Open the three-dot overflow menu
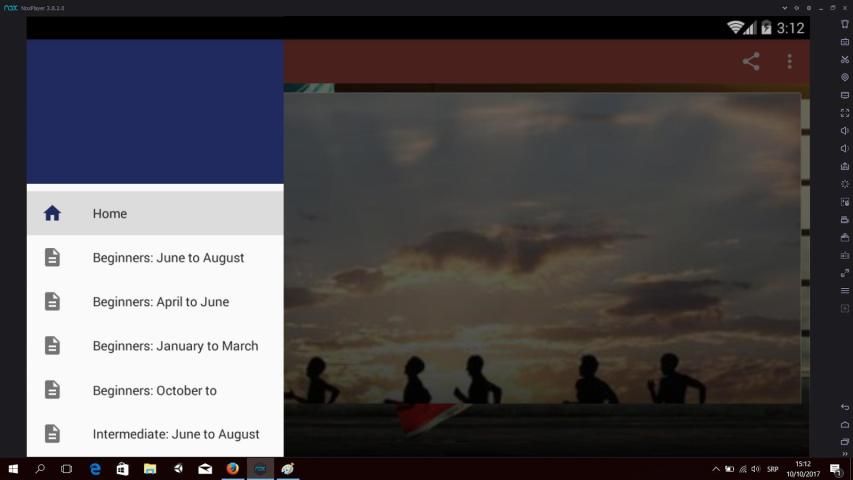This screenshot has width=853, height=480. [789, 62]
